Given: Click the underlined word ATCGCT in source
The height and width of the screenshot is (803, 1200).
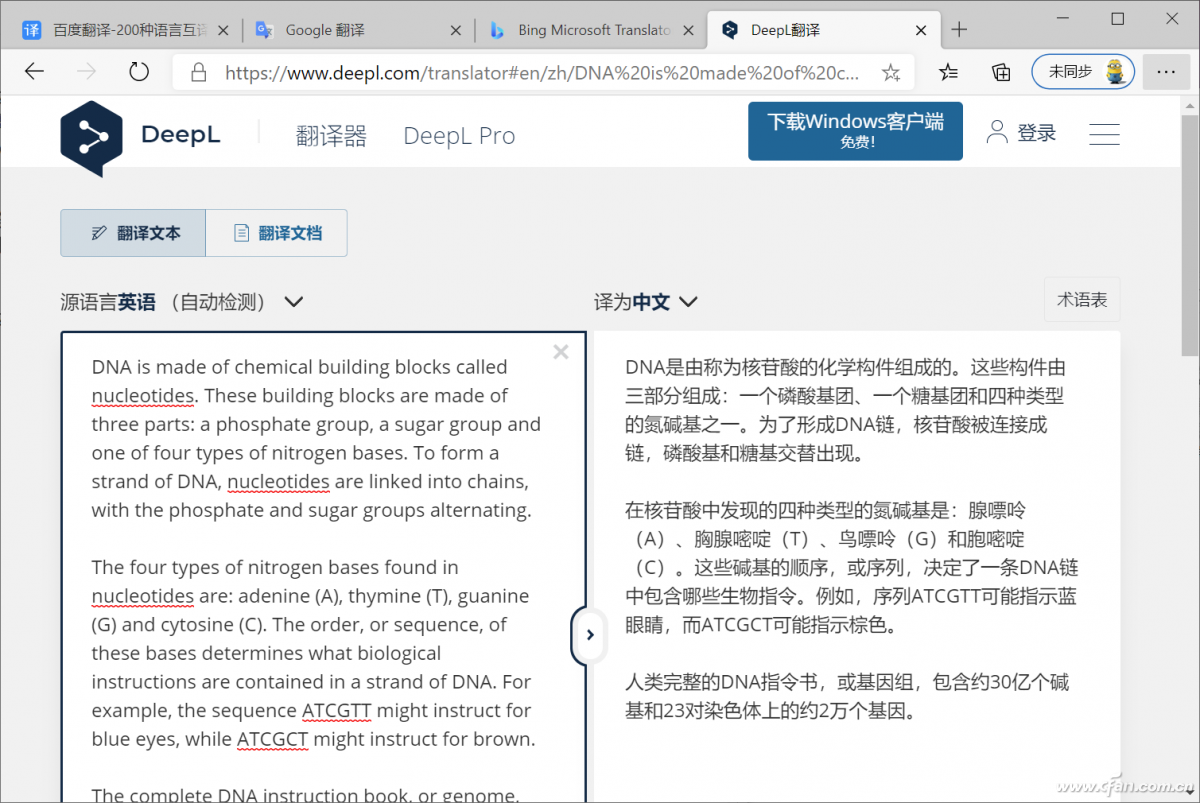Looking at the screenshot, I should click(272, 740).
